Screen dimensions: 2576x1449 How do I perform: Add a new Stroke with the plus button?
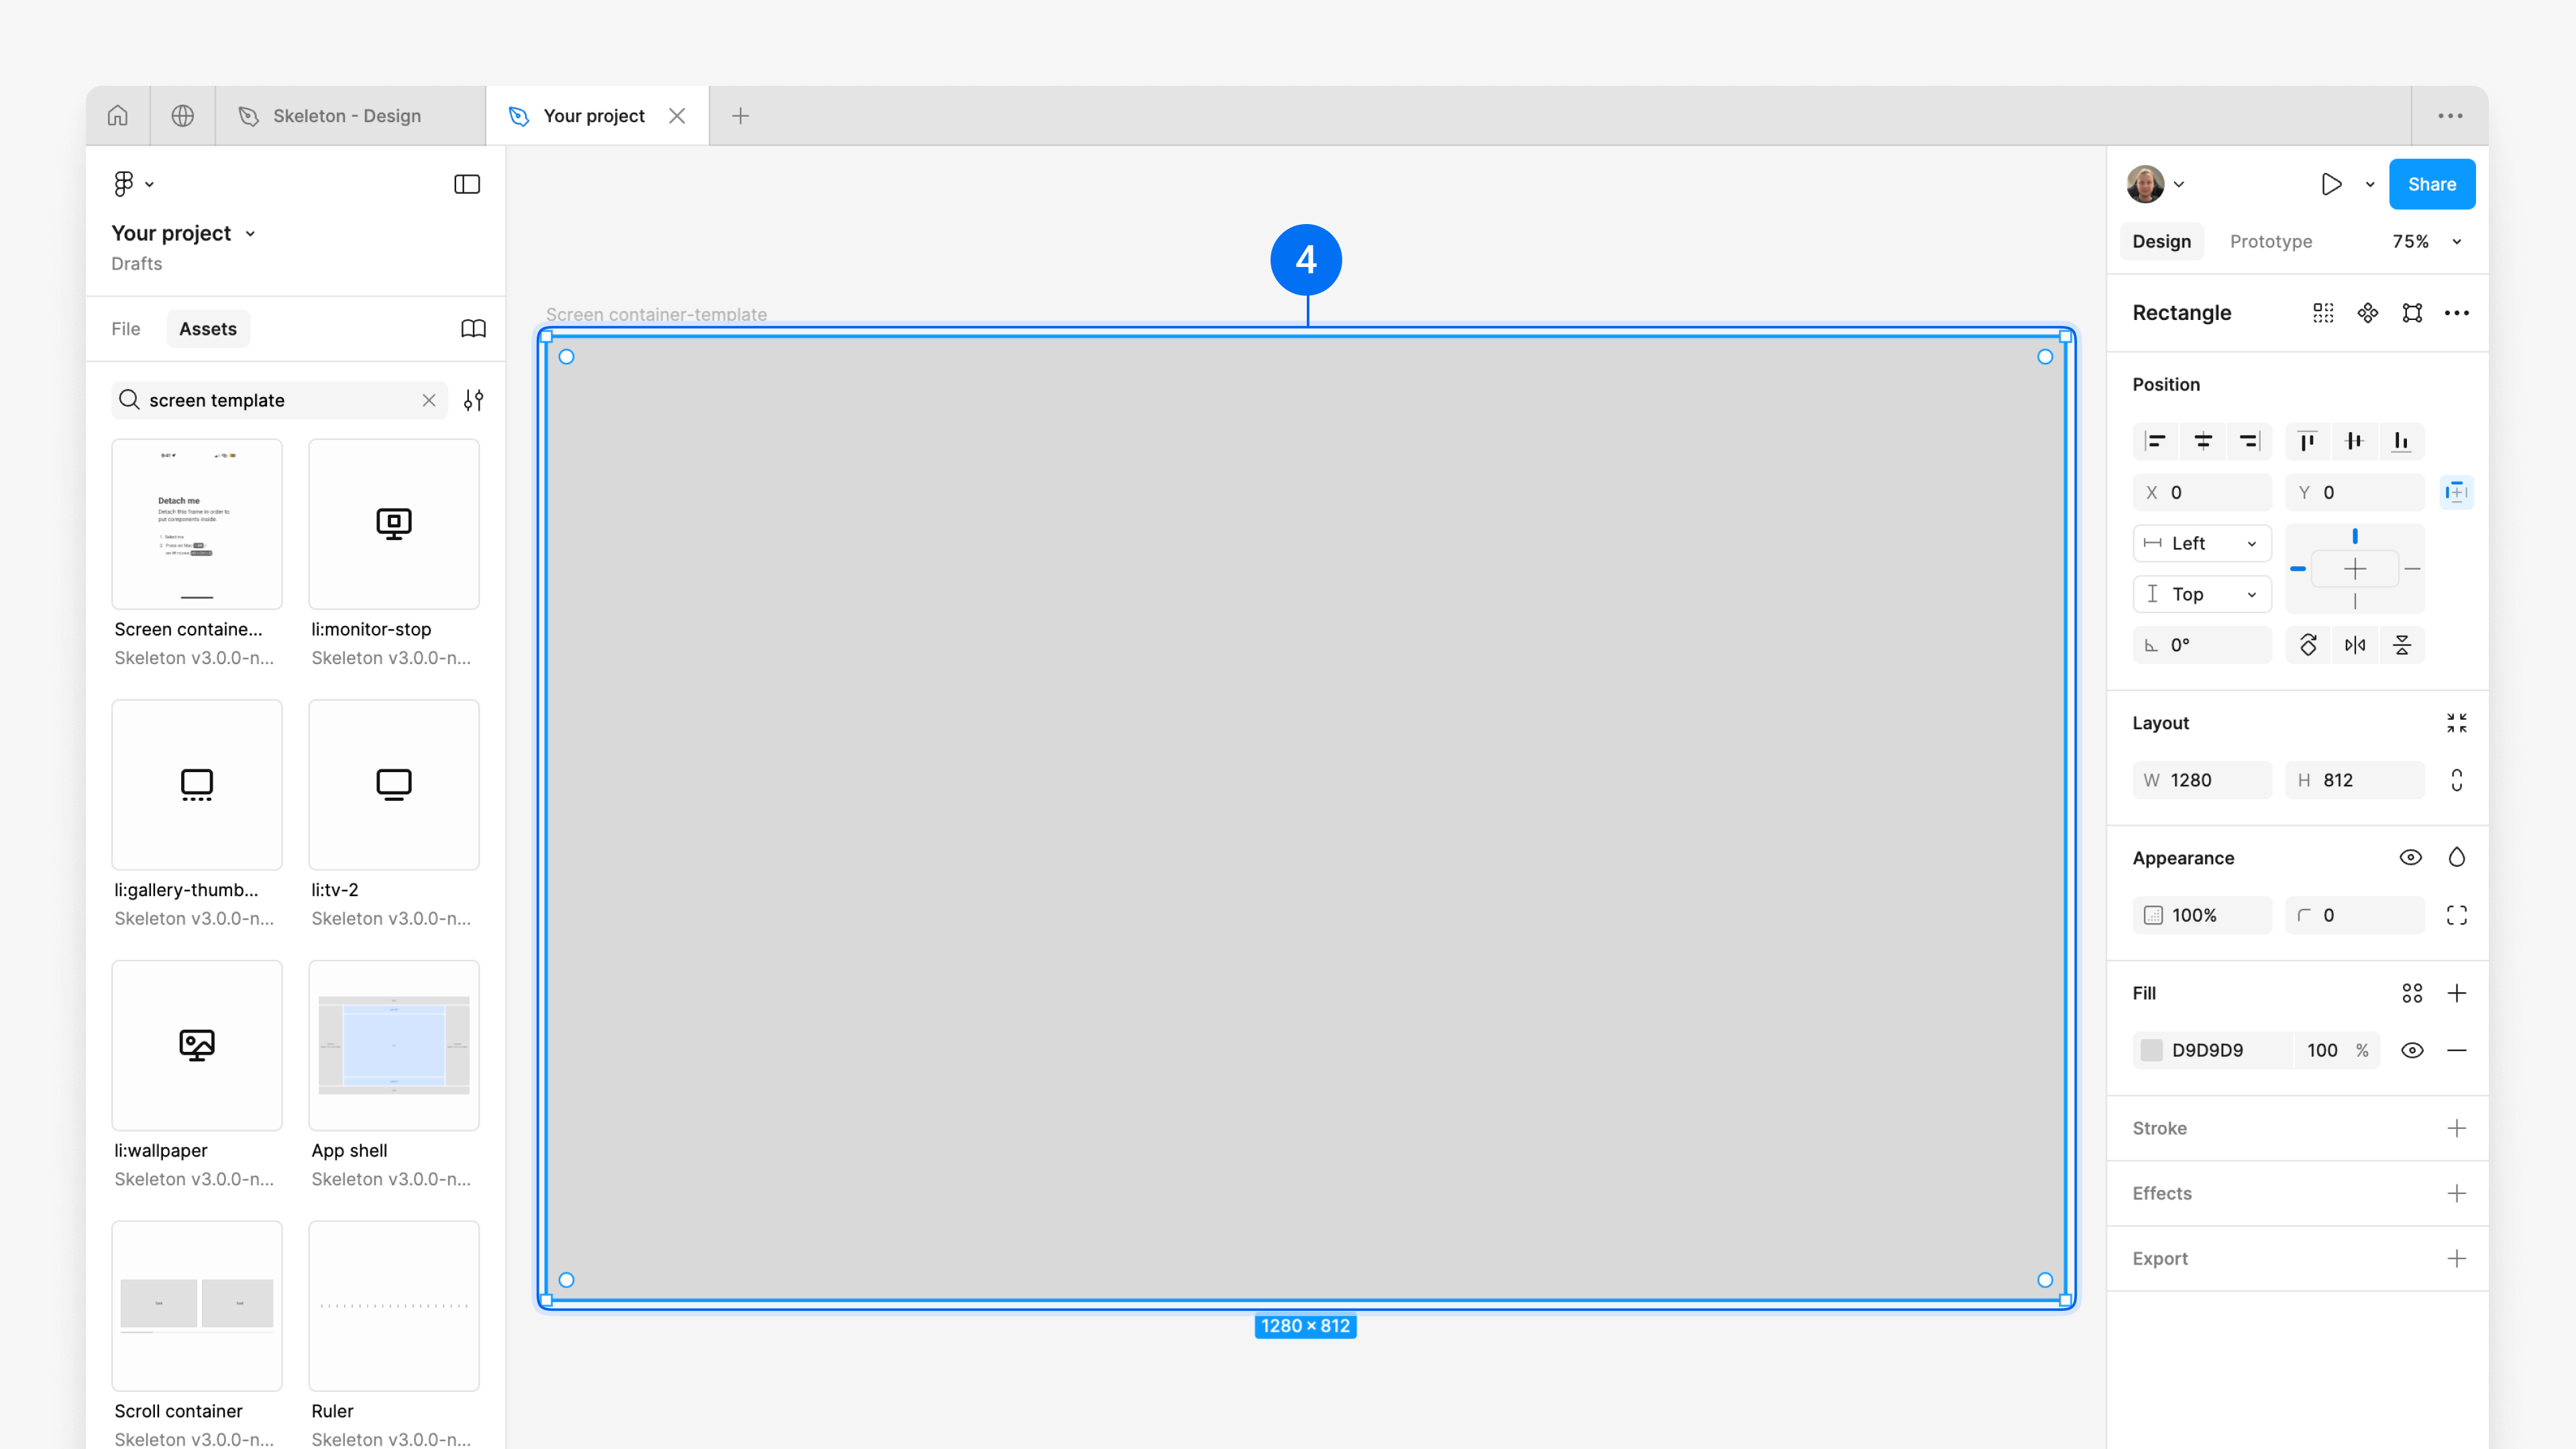2456,1128
